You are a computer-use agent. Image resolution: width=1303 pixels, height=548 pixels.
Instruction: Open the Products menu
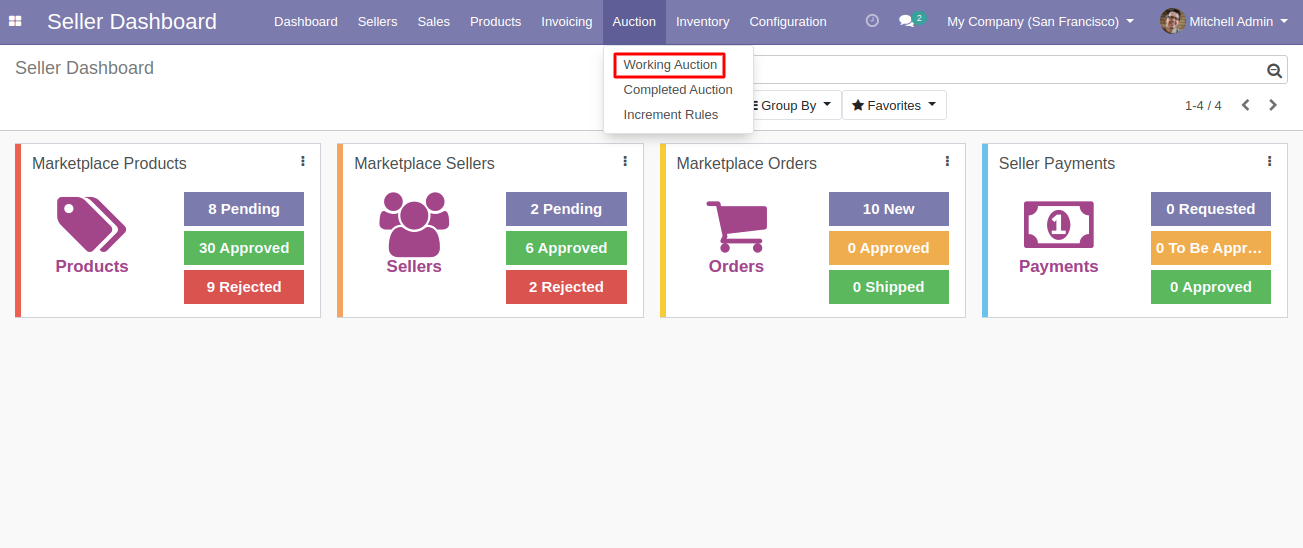pos(496,21)
